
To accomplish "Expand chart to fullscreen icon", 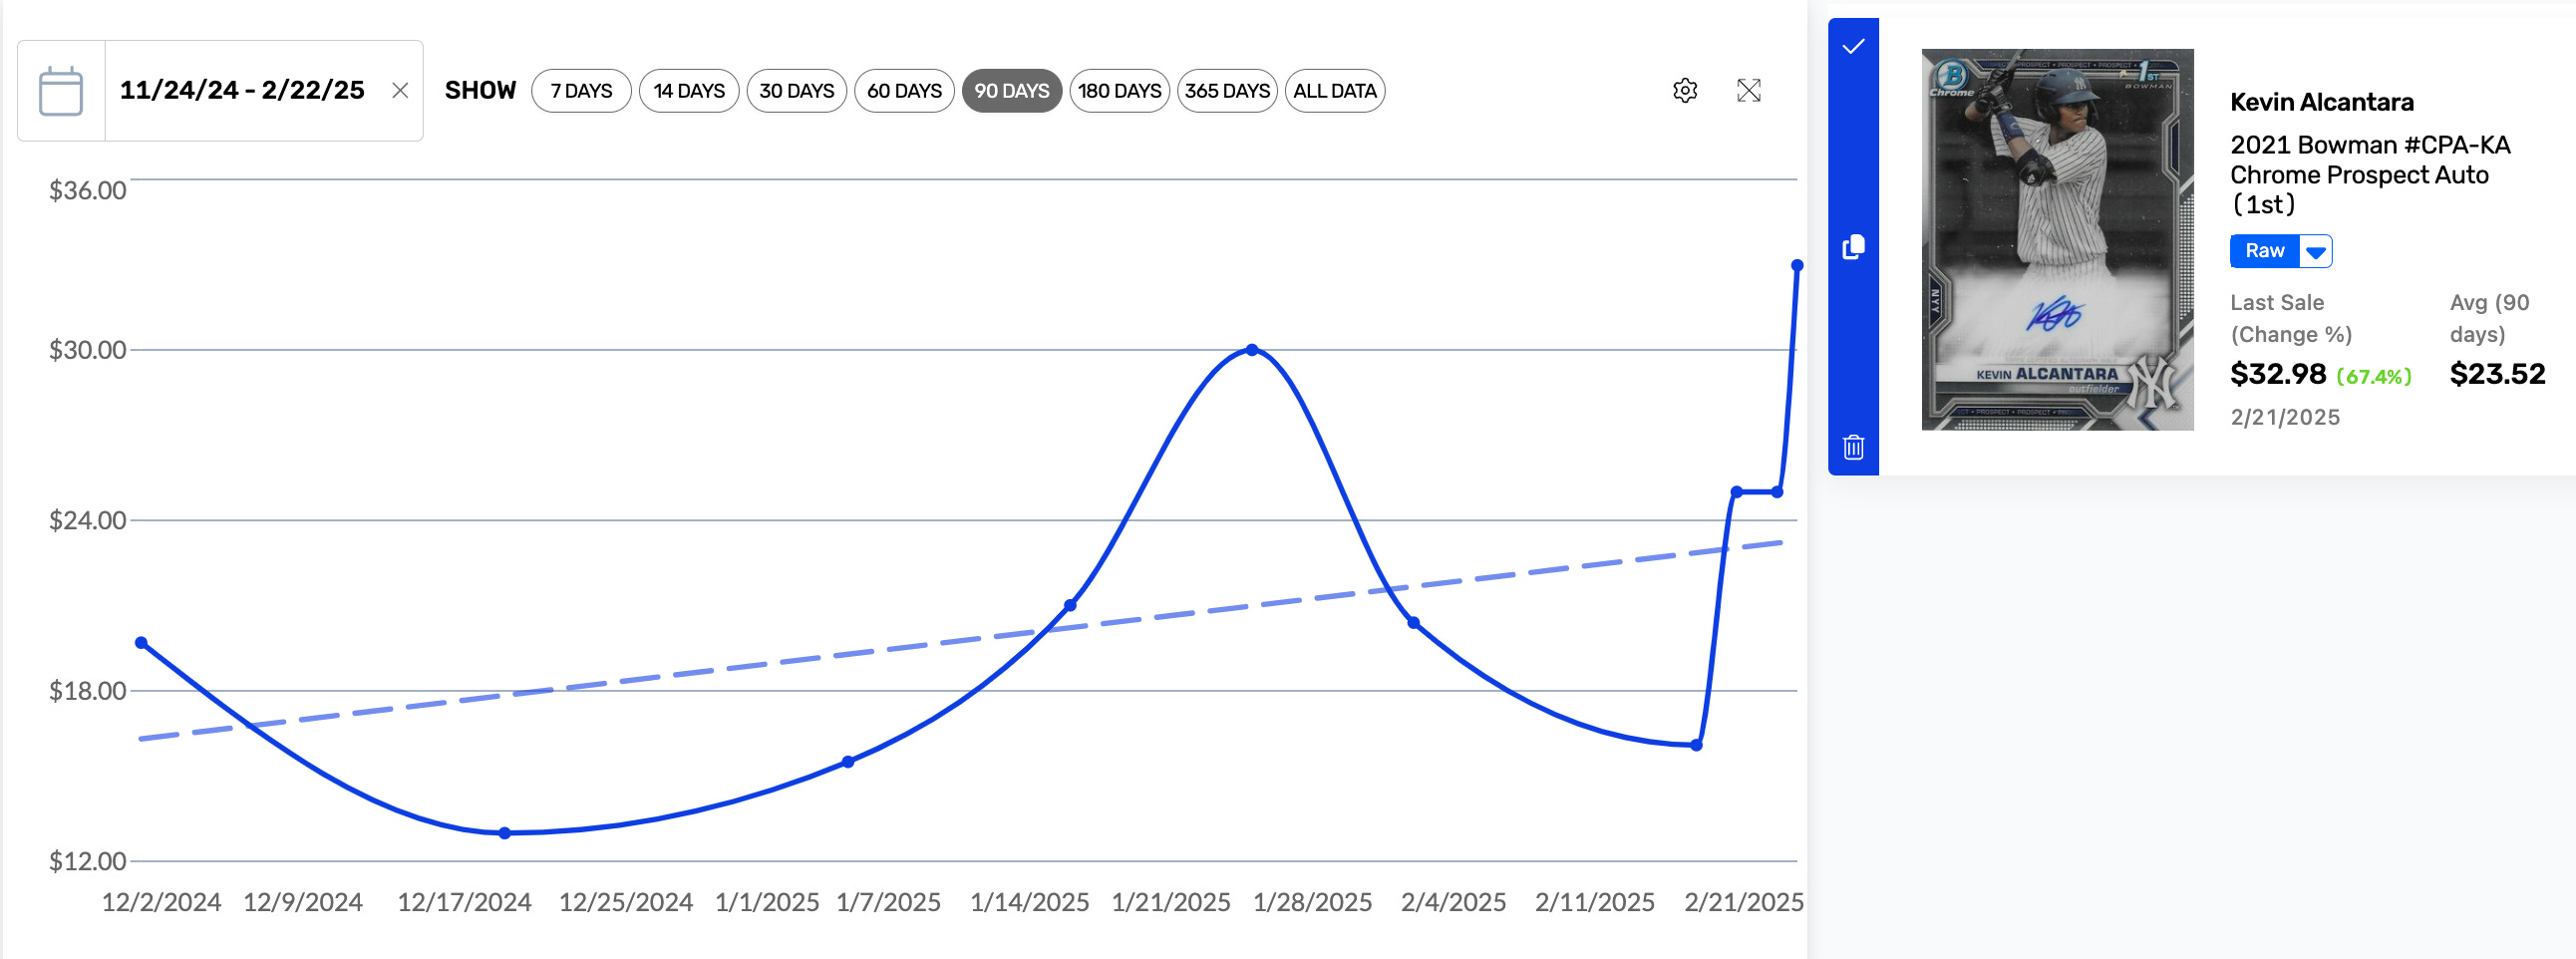I will click(x=1749, y=91).
